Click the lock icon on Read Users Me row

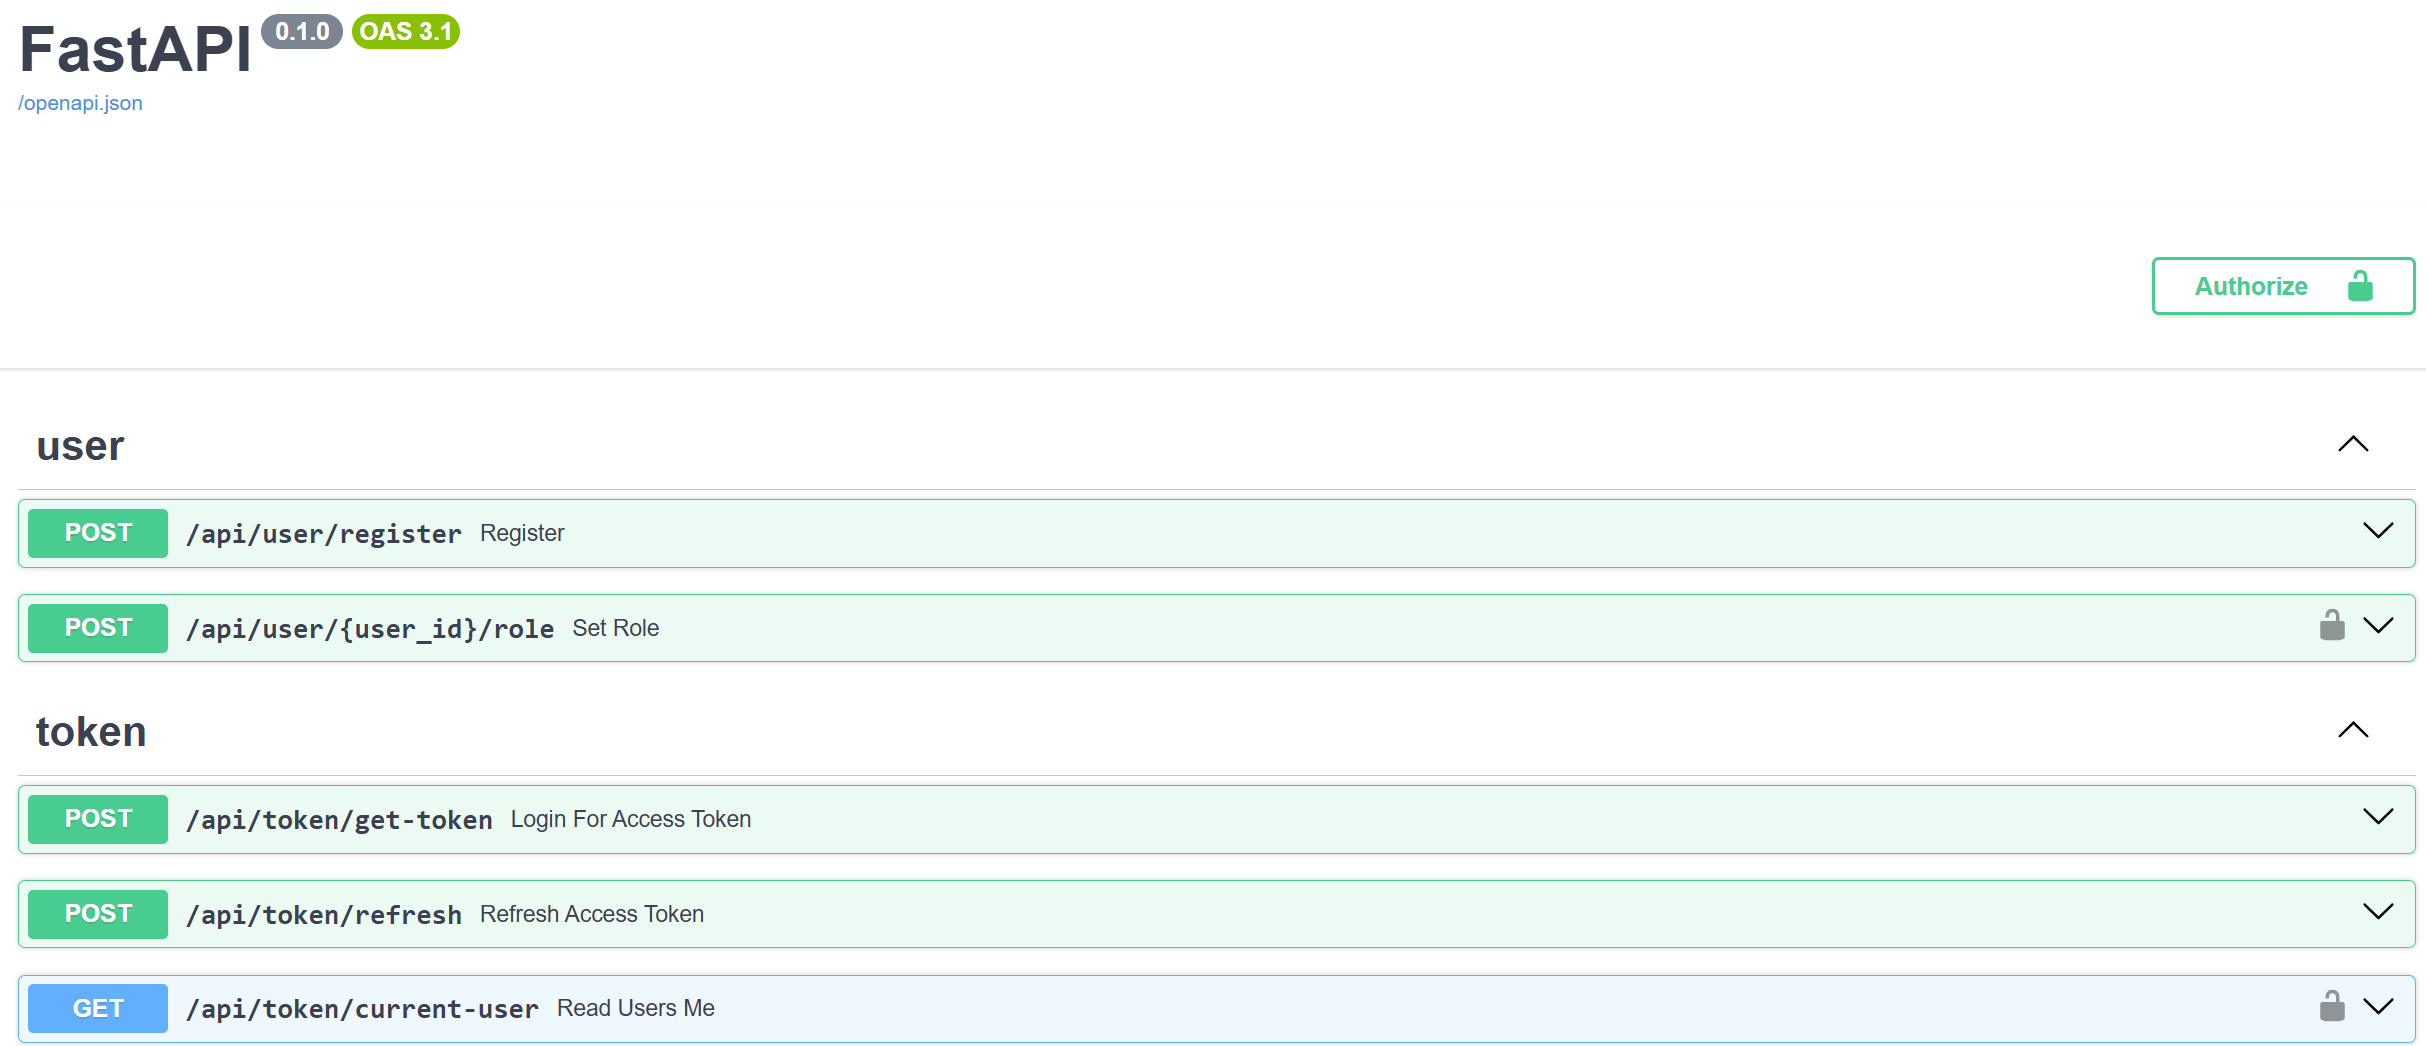pos(2332,1006)
